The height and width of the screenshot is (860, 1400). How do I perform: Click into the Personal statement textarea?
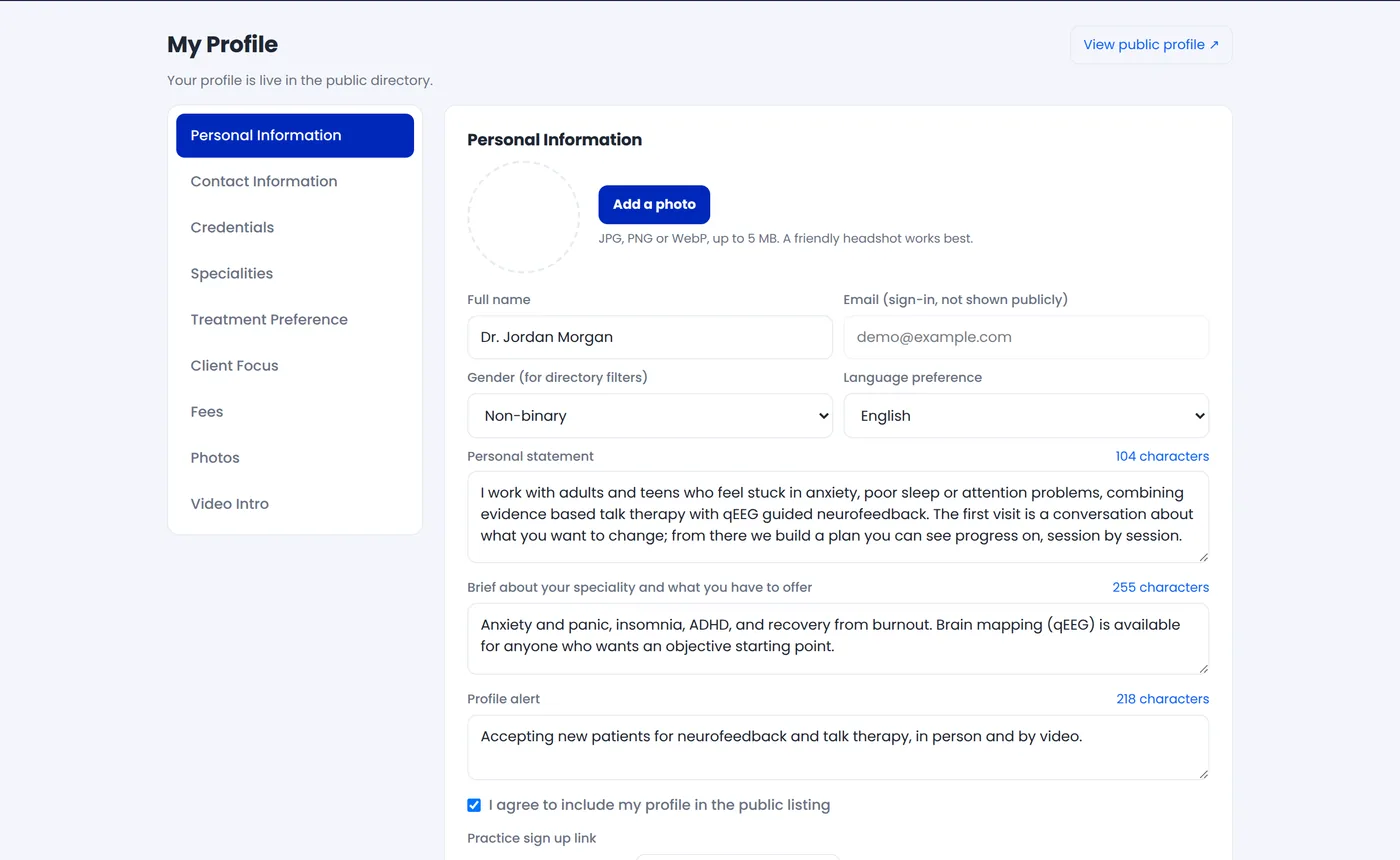(x=838, y=517)
